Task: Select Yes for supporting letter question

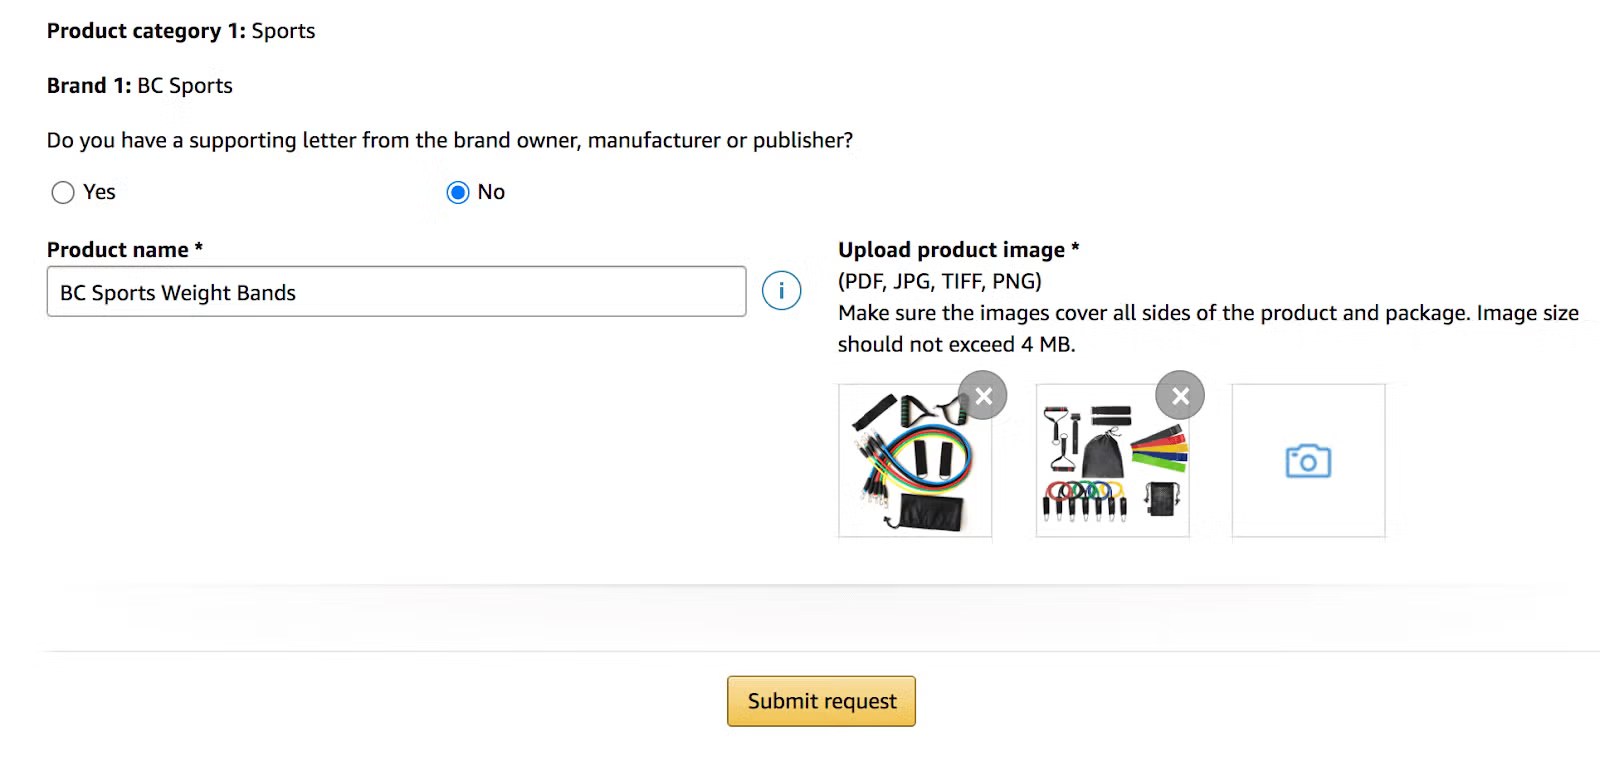Action: tap(63, 192)
